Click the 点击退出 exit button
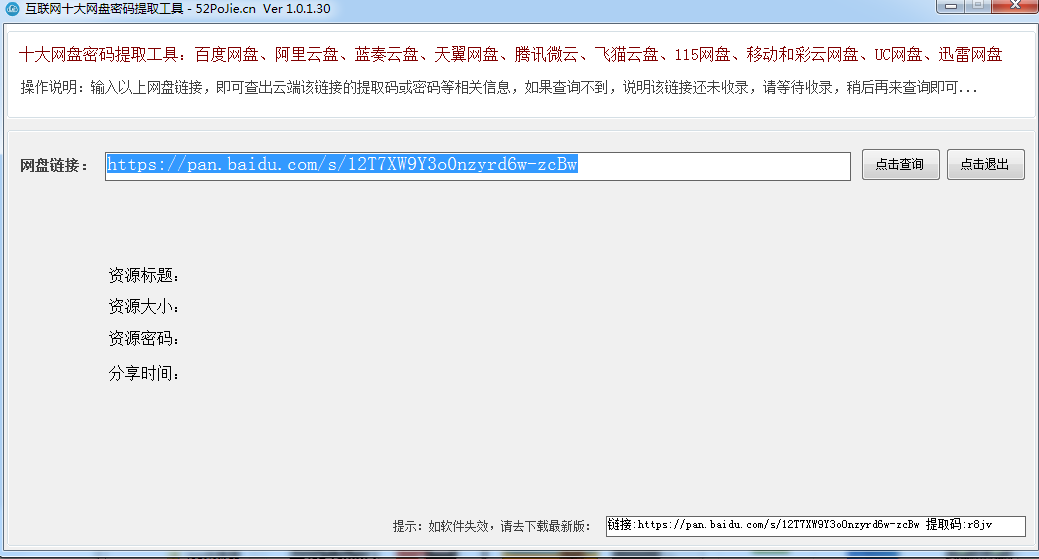The height and width of the screenshot is (559, 1039). [x=985, y=164]
